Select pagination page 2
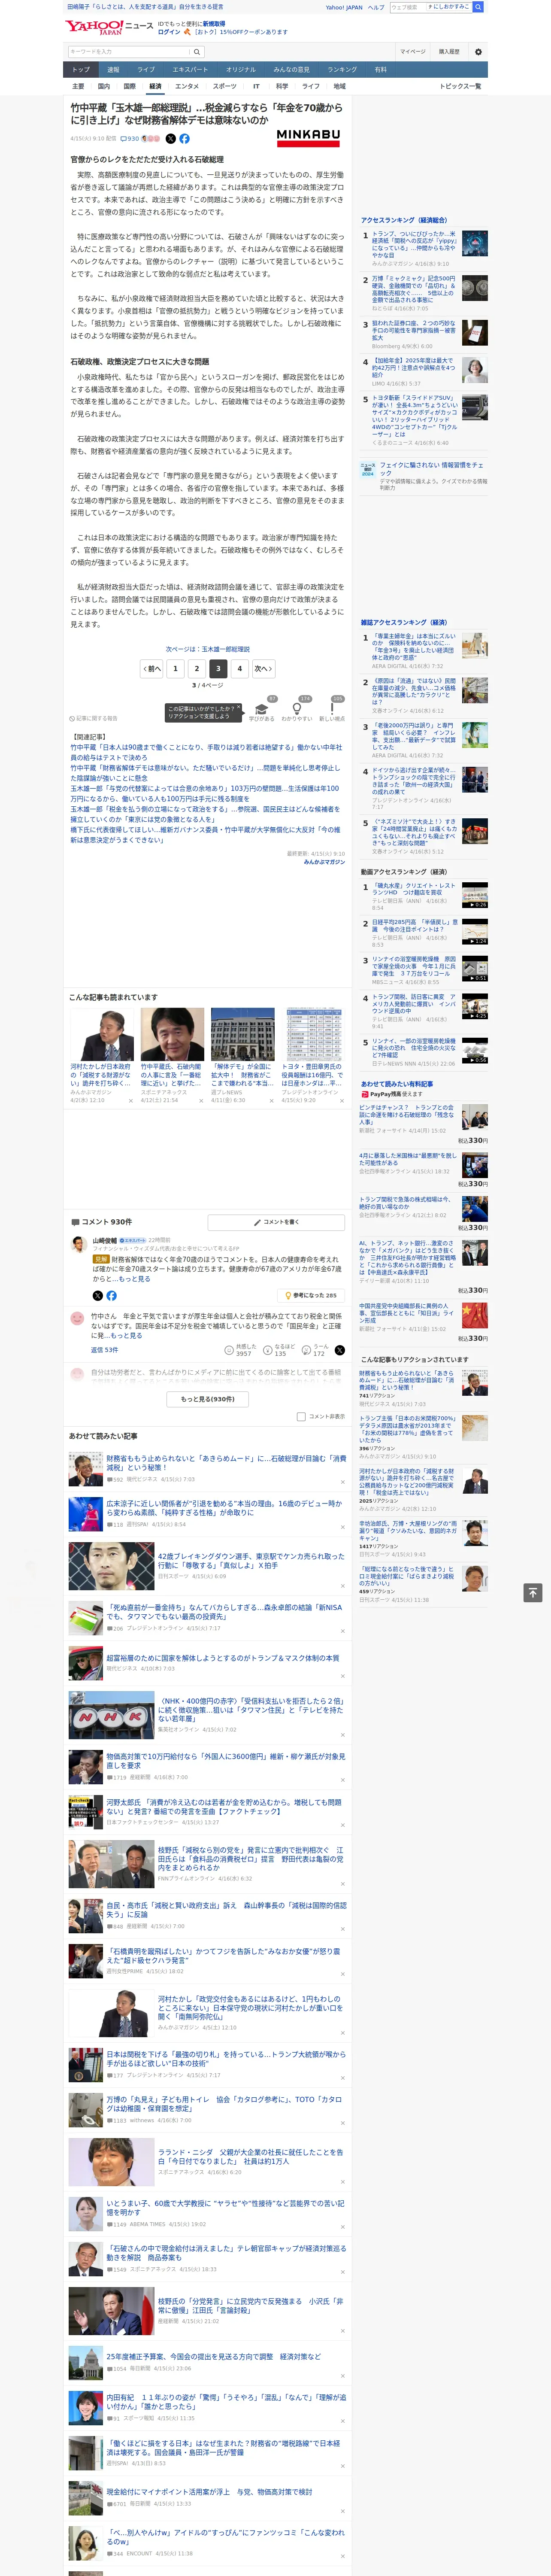Image resolution: width=551 pixels, height=2576 pixels. (x=197, y=668)
